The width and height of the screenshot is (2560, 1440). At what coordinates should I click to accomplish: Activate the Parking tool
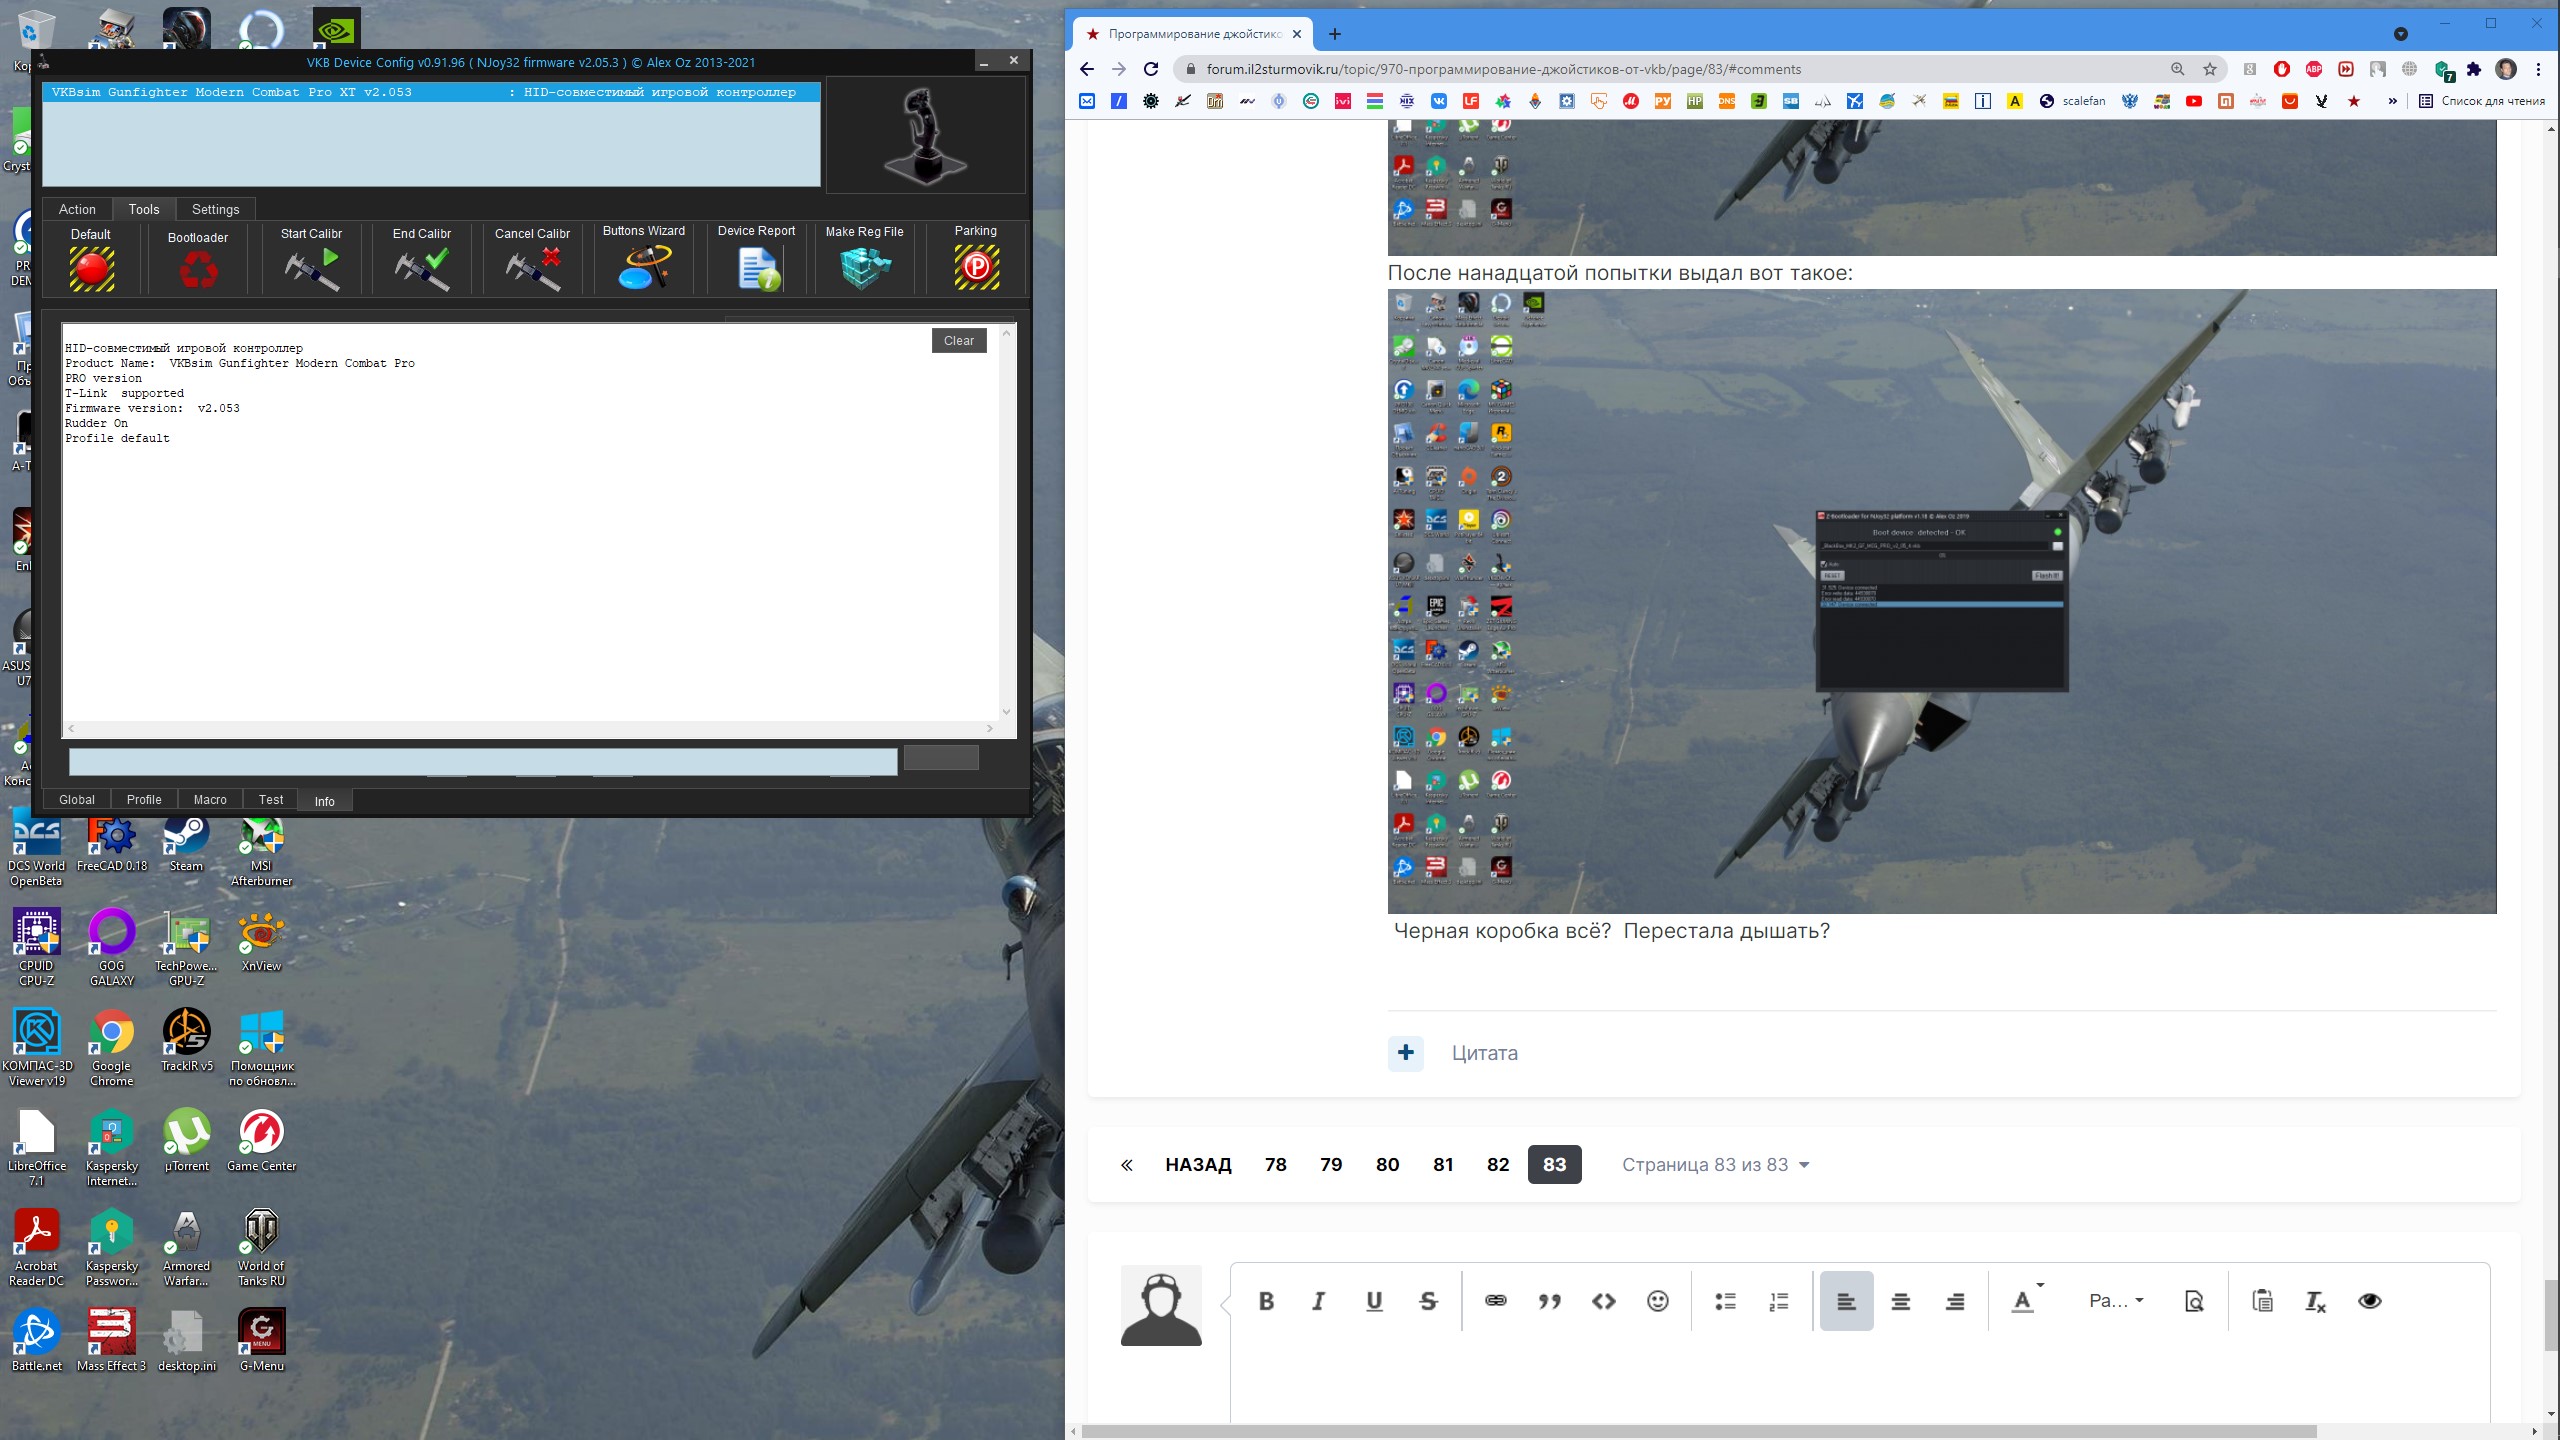pyautogui.click(x=976, y=267)
